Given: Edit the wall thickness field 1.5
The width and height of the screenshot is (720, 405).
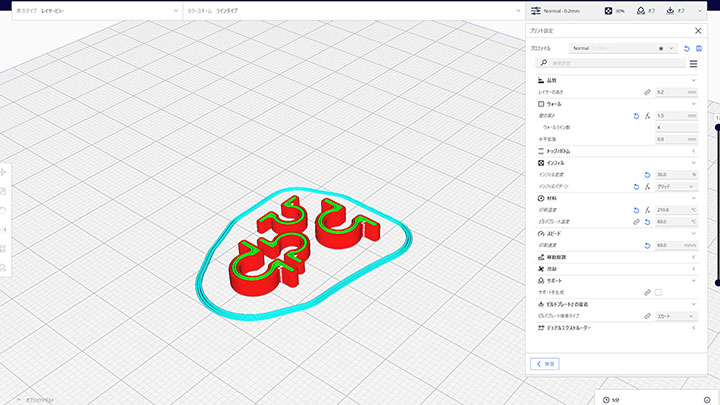Looking at the screenshot, I should (676, 116).
